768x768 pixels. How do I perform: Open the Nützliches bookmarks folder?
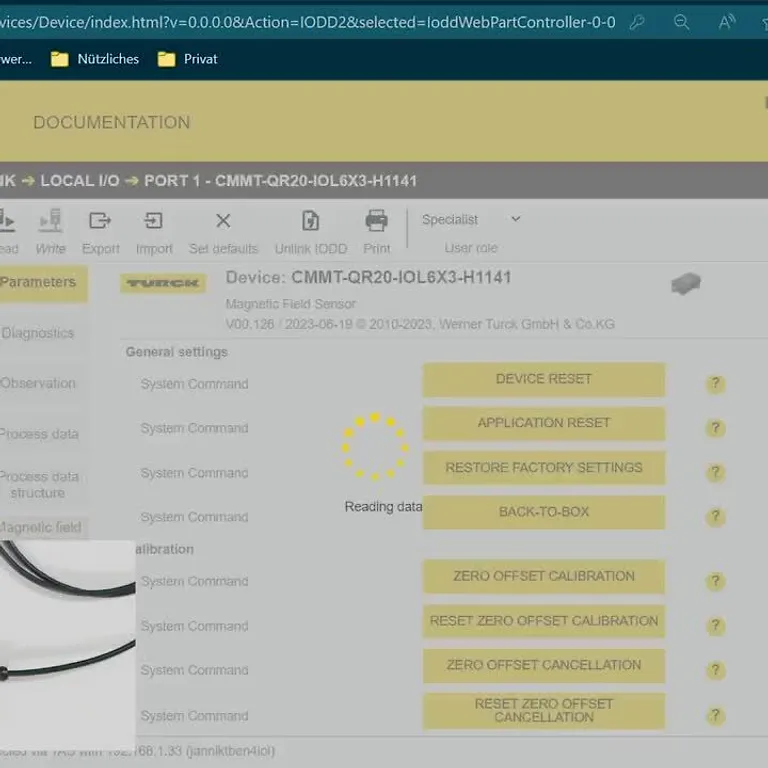pyautogui.click(x=95, y=59)
